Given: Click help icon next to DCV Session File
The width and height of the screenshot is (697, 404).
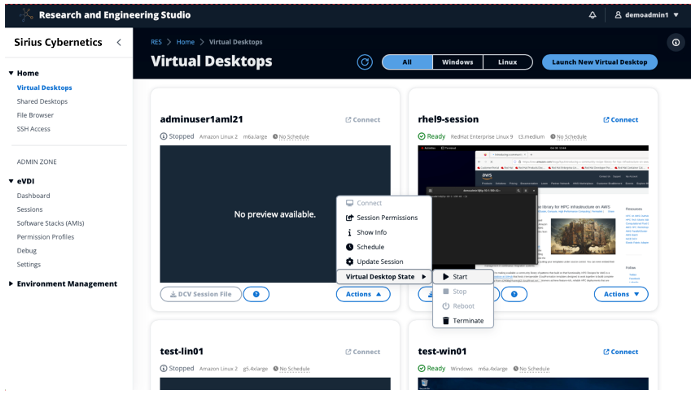Looking at the screenshot, I should click(x=256, y=294).
